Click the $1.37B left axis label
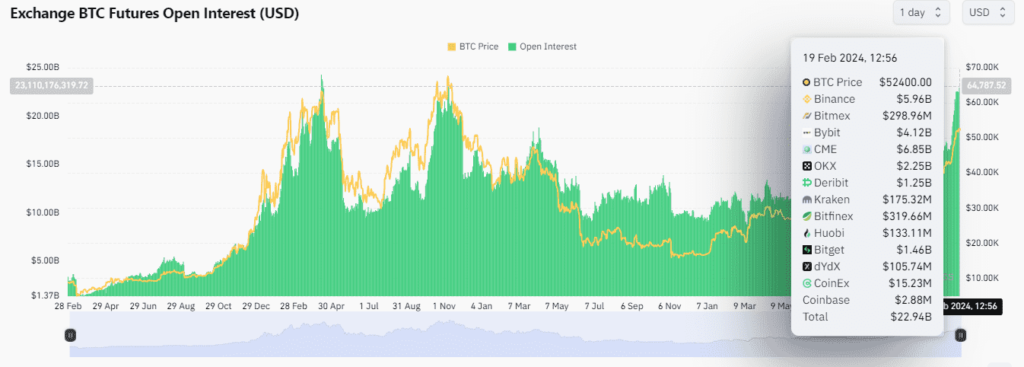The image size is (1024, 367). coord(45,295)
